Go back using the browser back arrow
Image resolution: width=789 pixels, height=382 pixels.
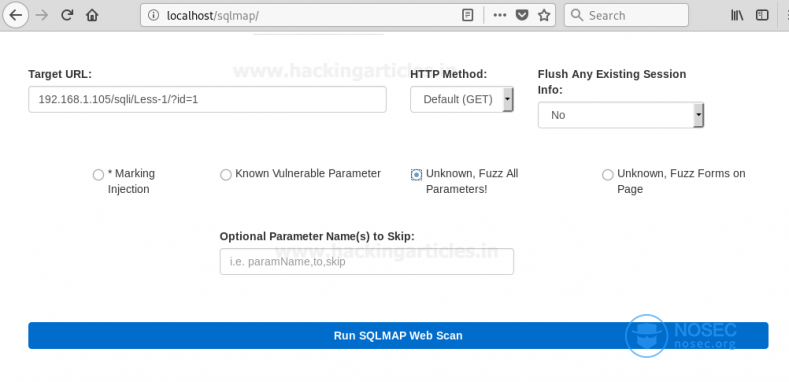[x=16, y=15]
